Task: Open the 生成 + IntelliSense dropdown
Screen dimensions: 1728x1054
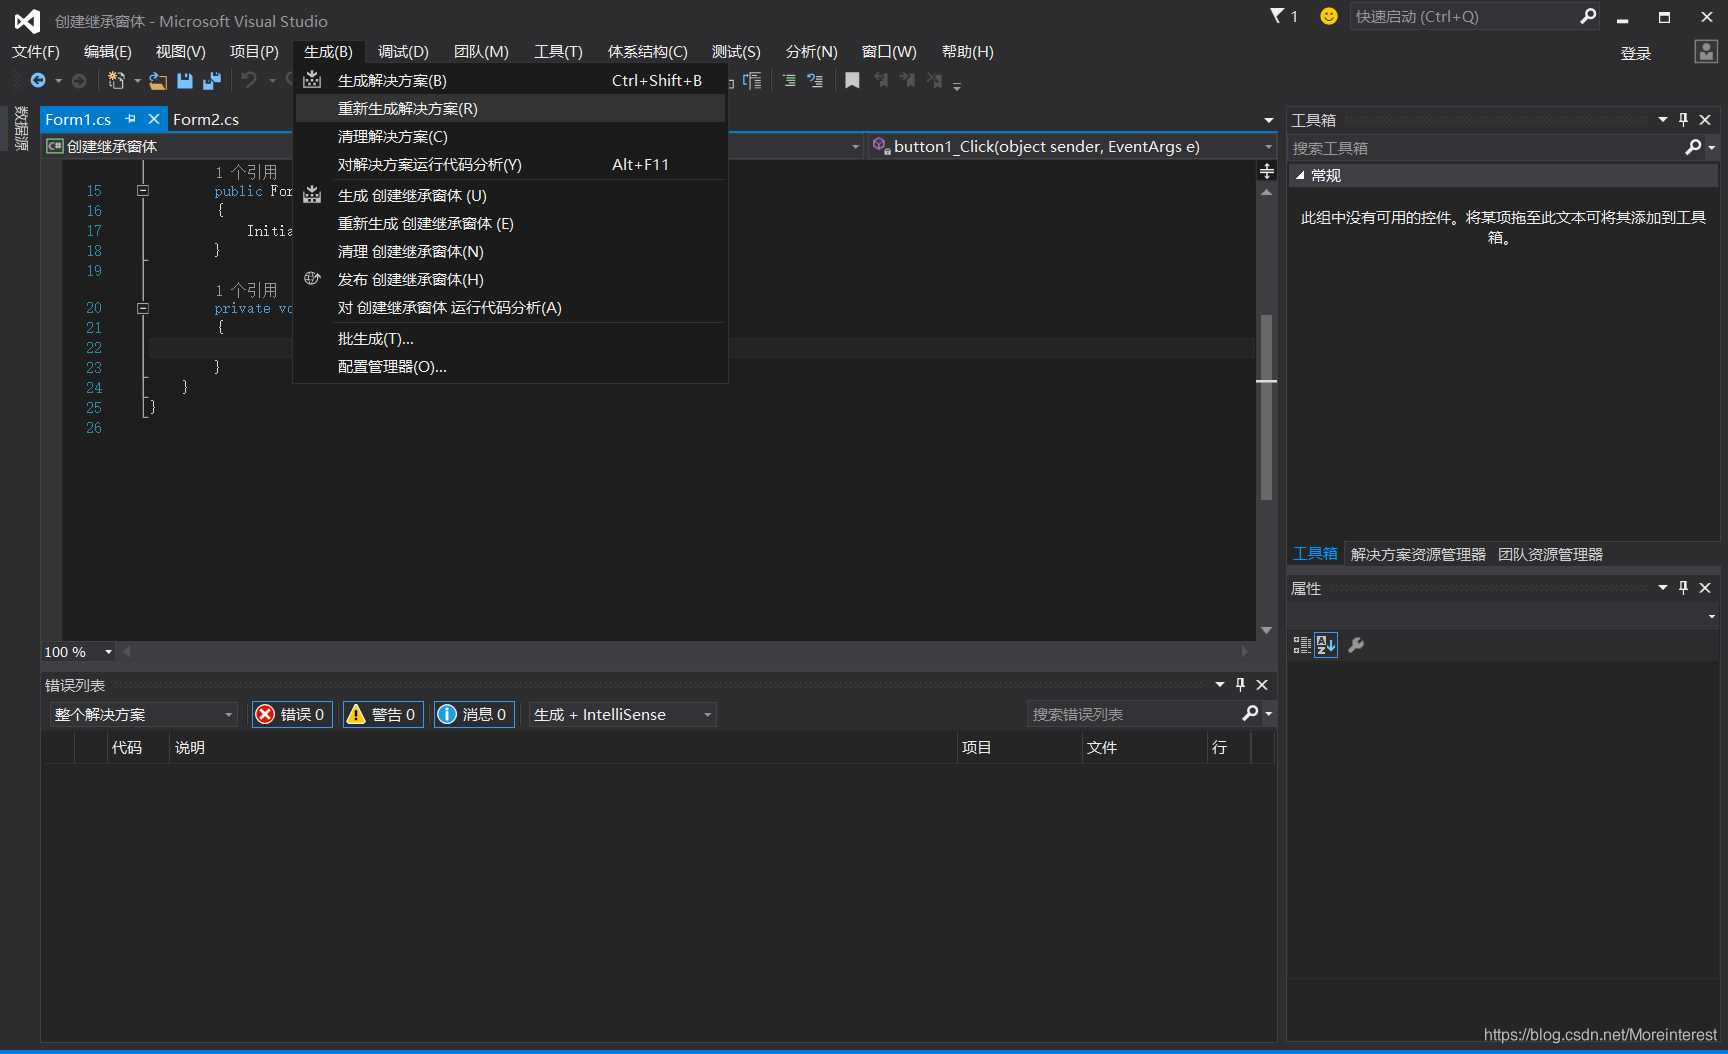Action: tap(623, 714)
